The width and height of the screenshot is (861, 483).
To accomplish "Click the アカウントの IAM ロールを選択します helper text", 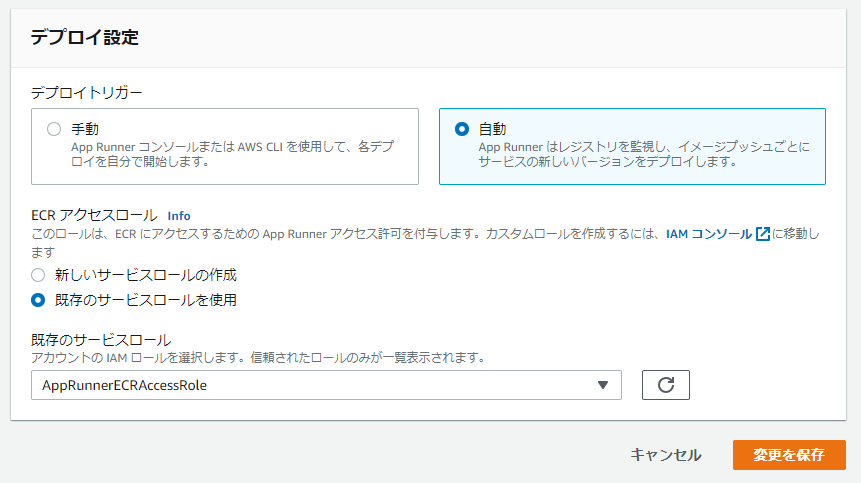I will [259, 358].
